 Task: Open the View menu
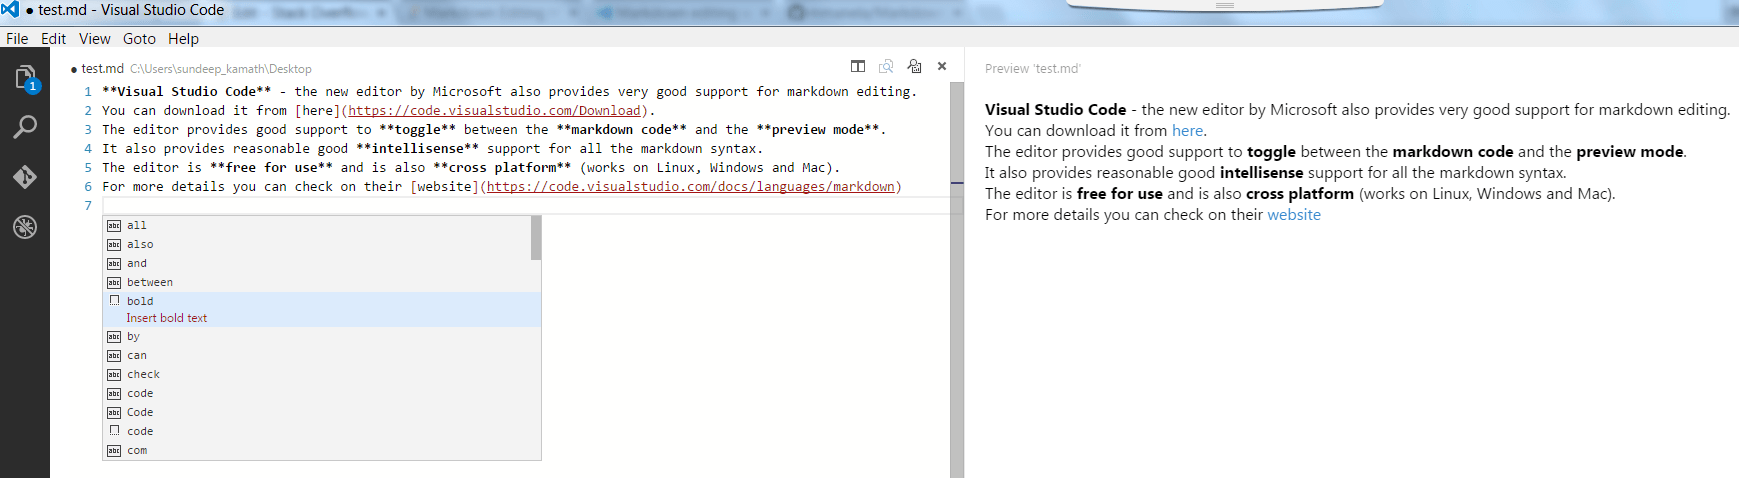[x=95, y=38]
